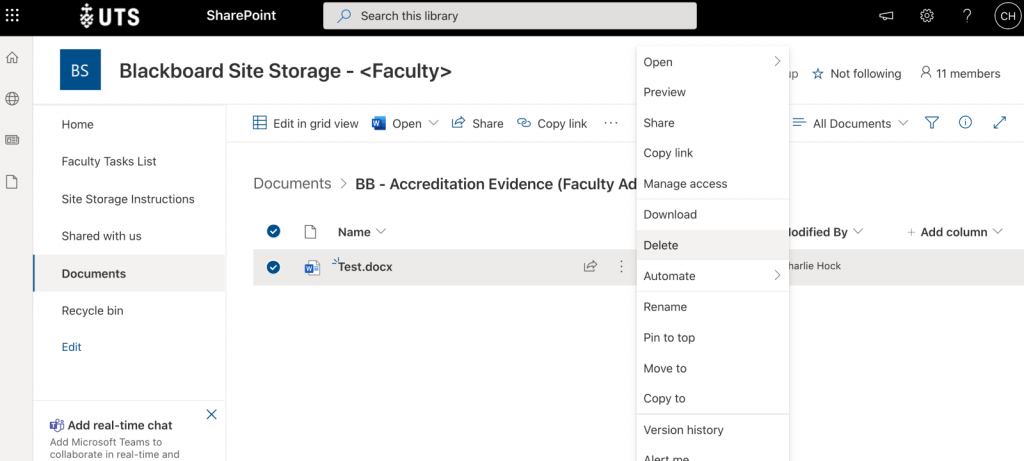This screenshot has width=1024, height=461.
Task: Open the app launcher waffle icon
Action: [12, 16]
